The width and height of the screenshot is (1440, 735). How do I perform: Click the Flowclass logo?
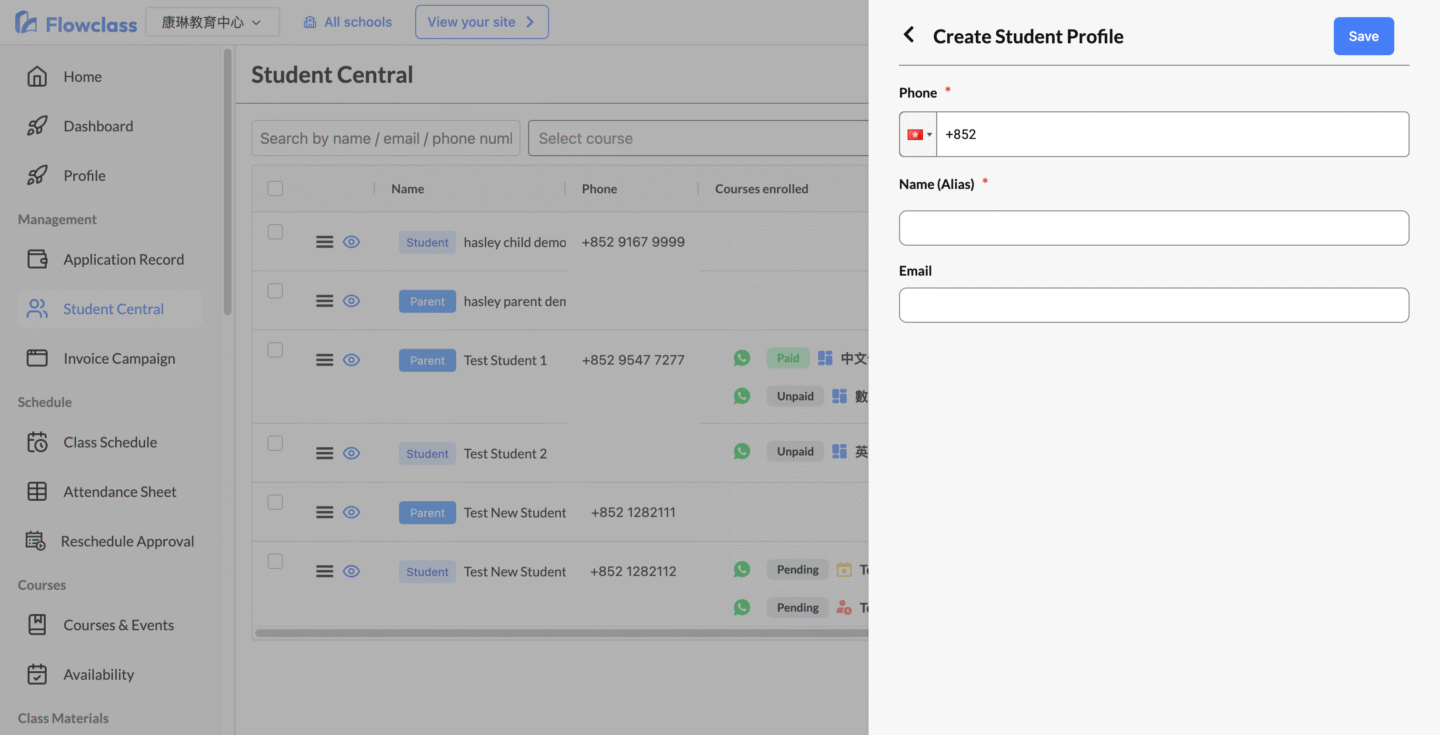[x=76, y=22]
